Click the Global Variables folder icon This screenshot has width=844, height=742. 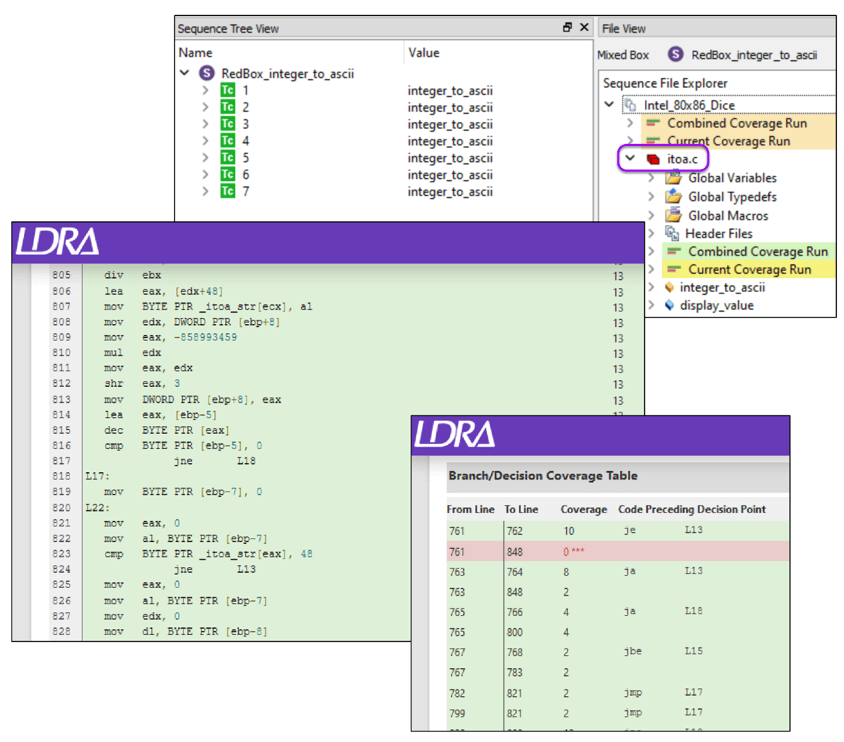pos(673,178)
